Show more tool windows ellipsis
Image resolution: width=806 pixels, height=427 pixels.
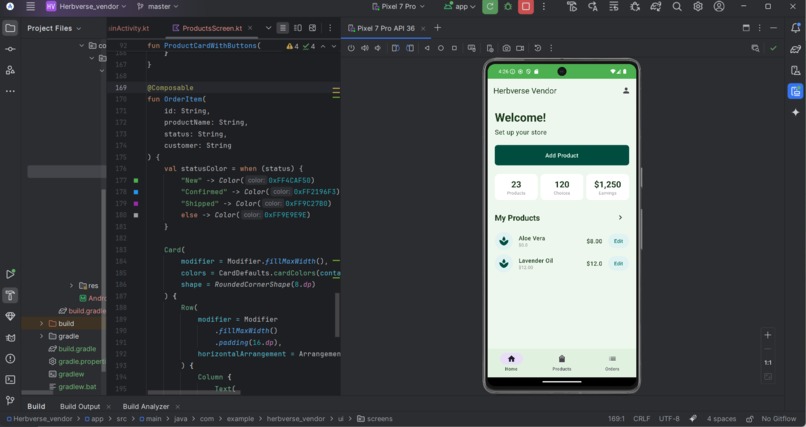10,91
